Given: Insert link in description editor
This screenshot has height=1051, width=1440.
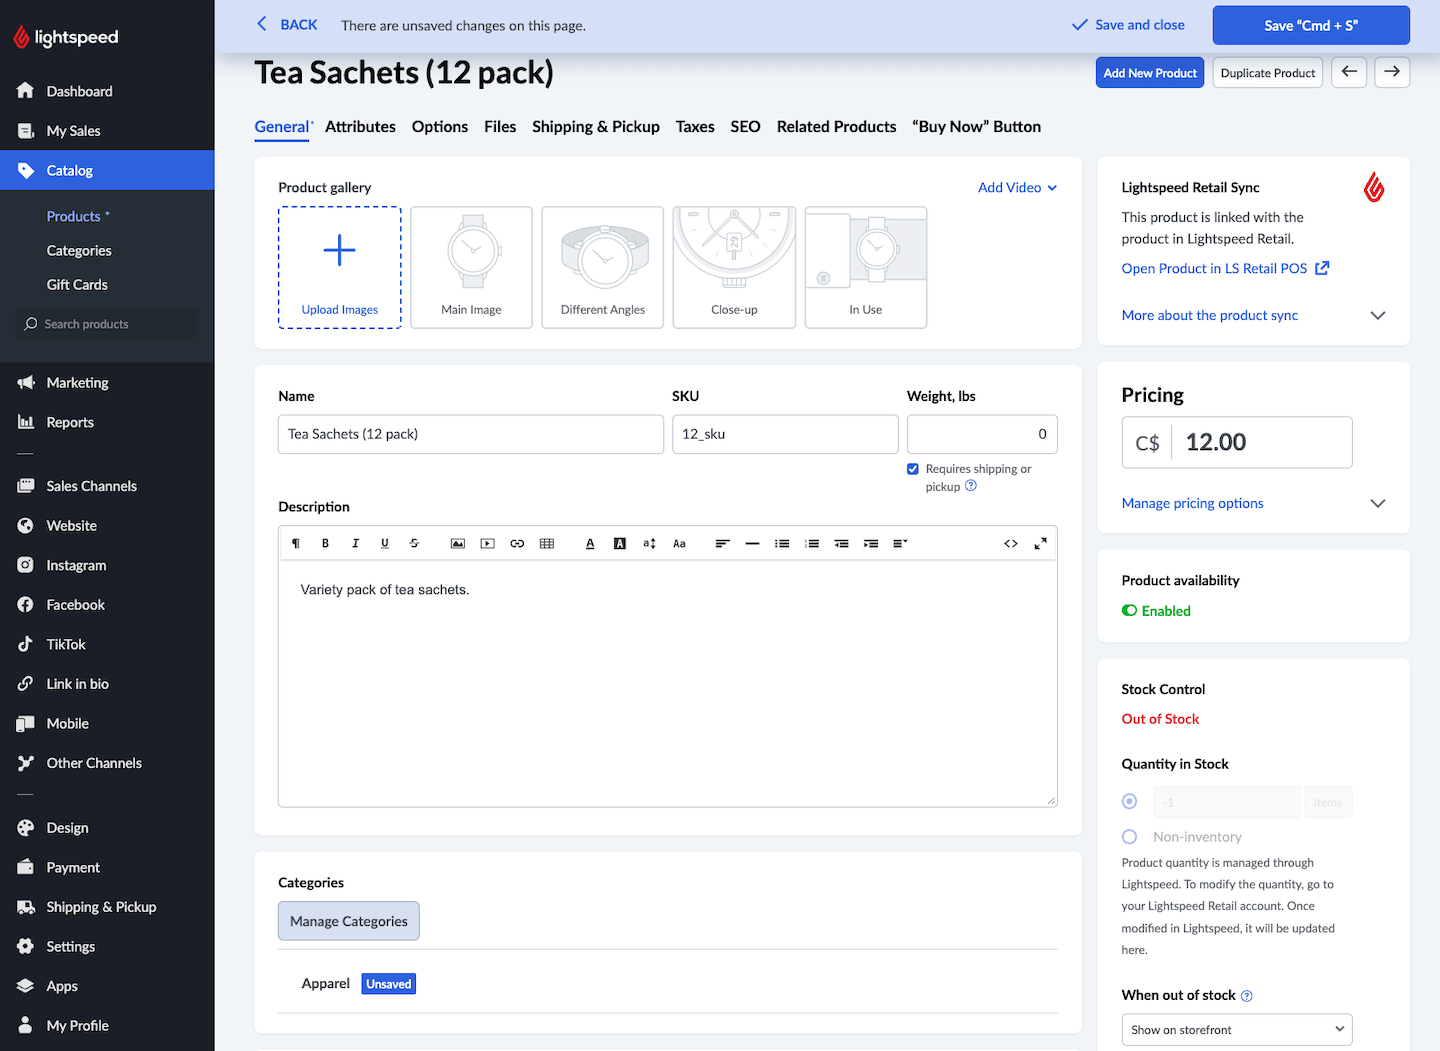Looking at the screenshot, I should (517, 544).
